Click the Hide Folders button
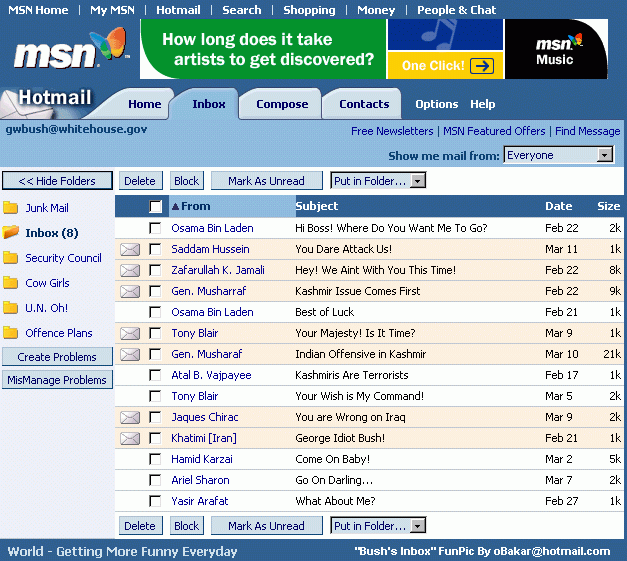Viewport: 627px width, 561px height. click(x=57, y=181)
